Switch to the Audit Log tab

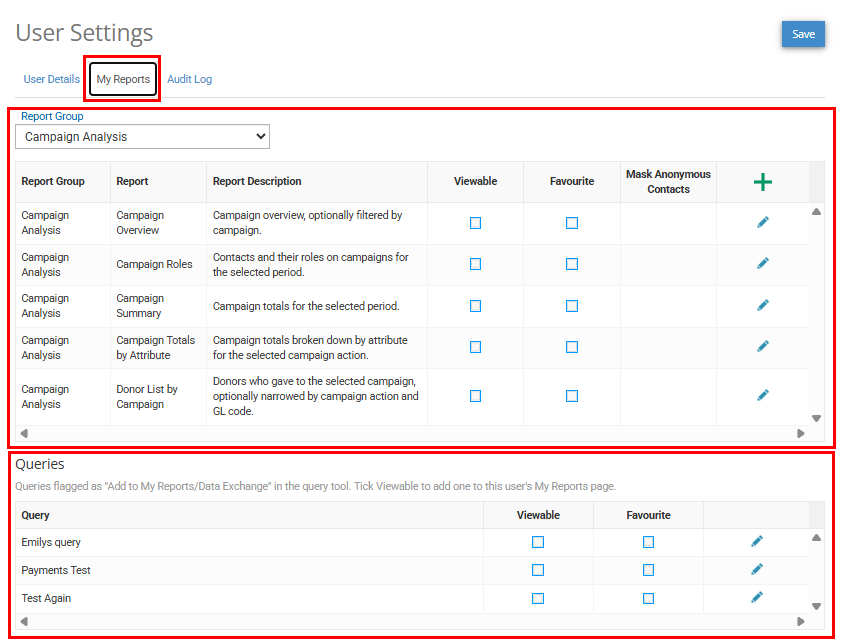click(190, 79)
